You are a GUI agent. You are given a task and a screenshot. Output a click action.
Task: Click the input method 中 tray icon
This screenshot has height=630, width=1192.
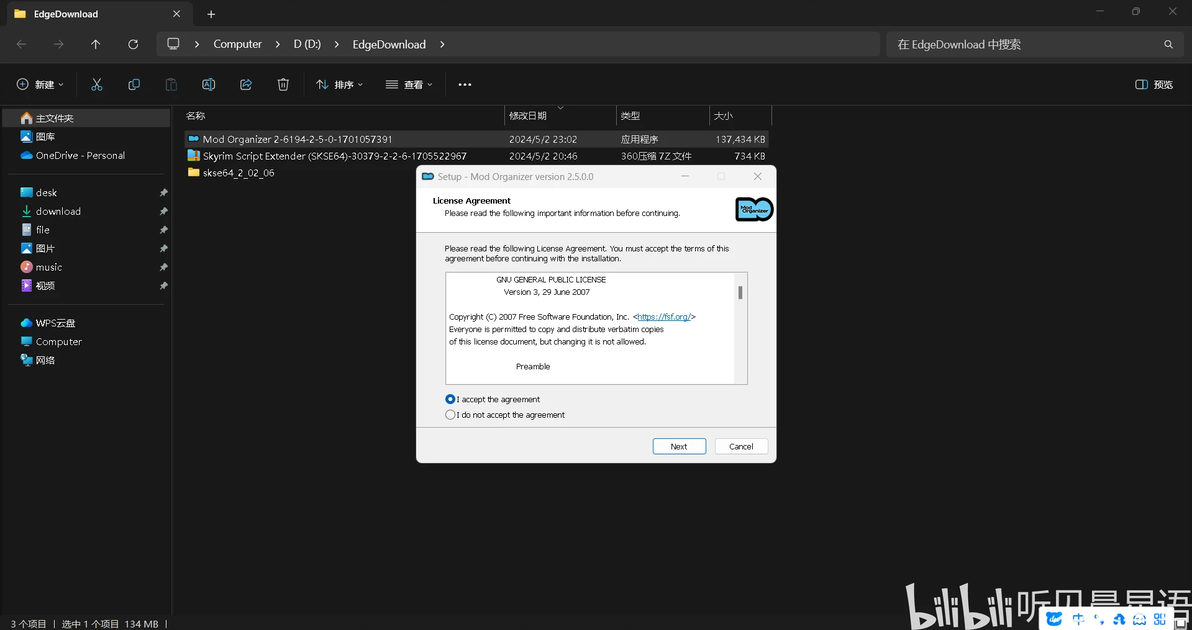[x=1078, y=619]
